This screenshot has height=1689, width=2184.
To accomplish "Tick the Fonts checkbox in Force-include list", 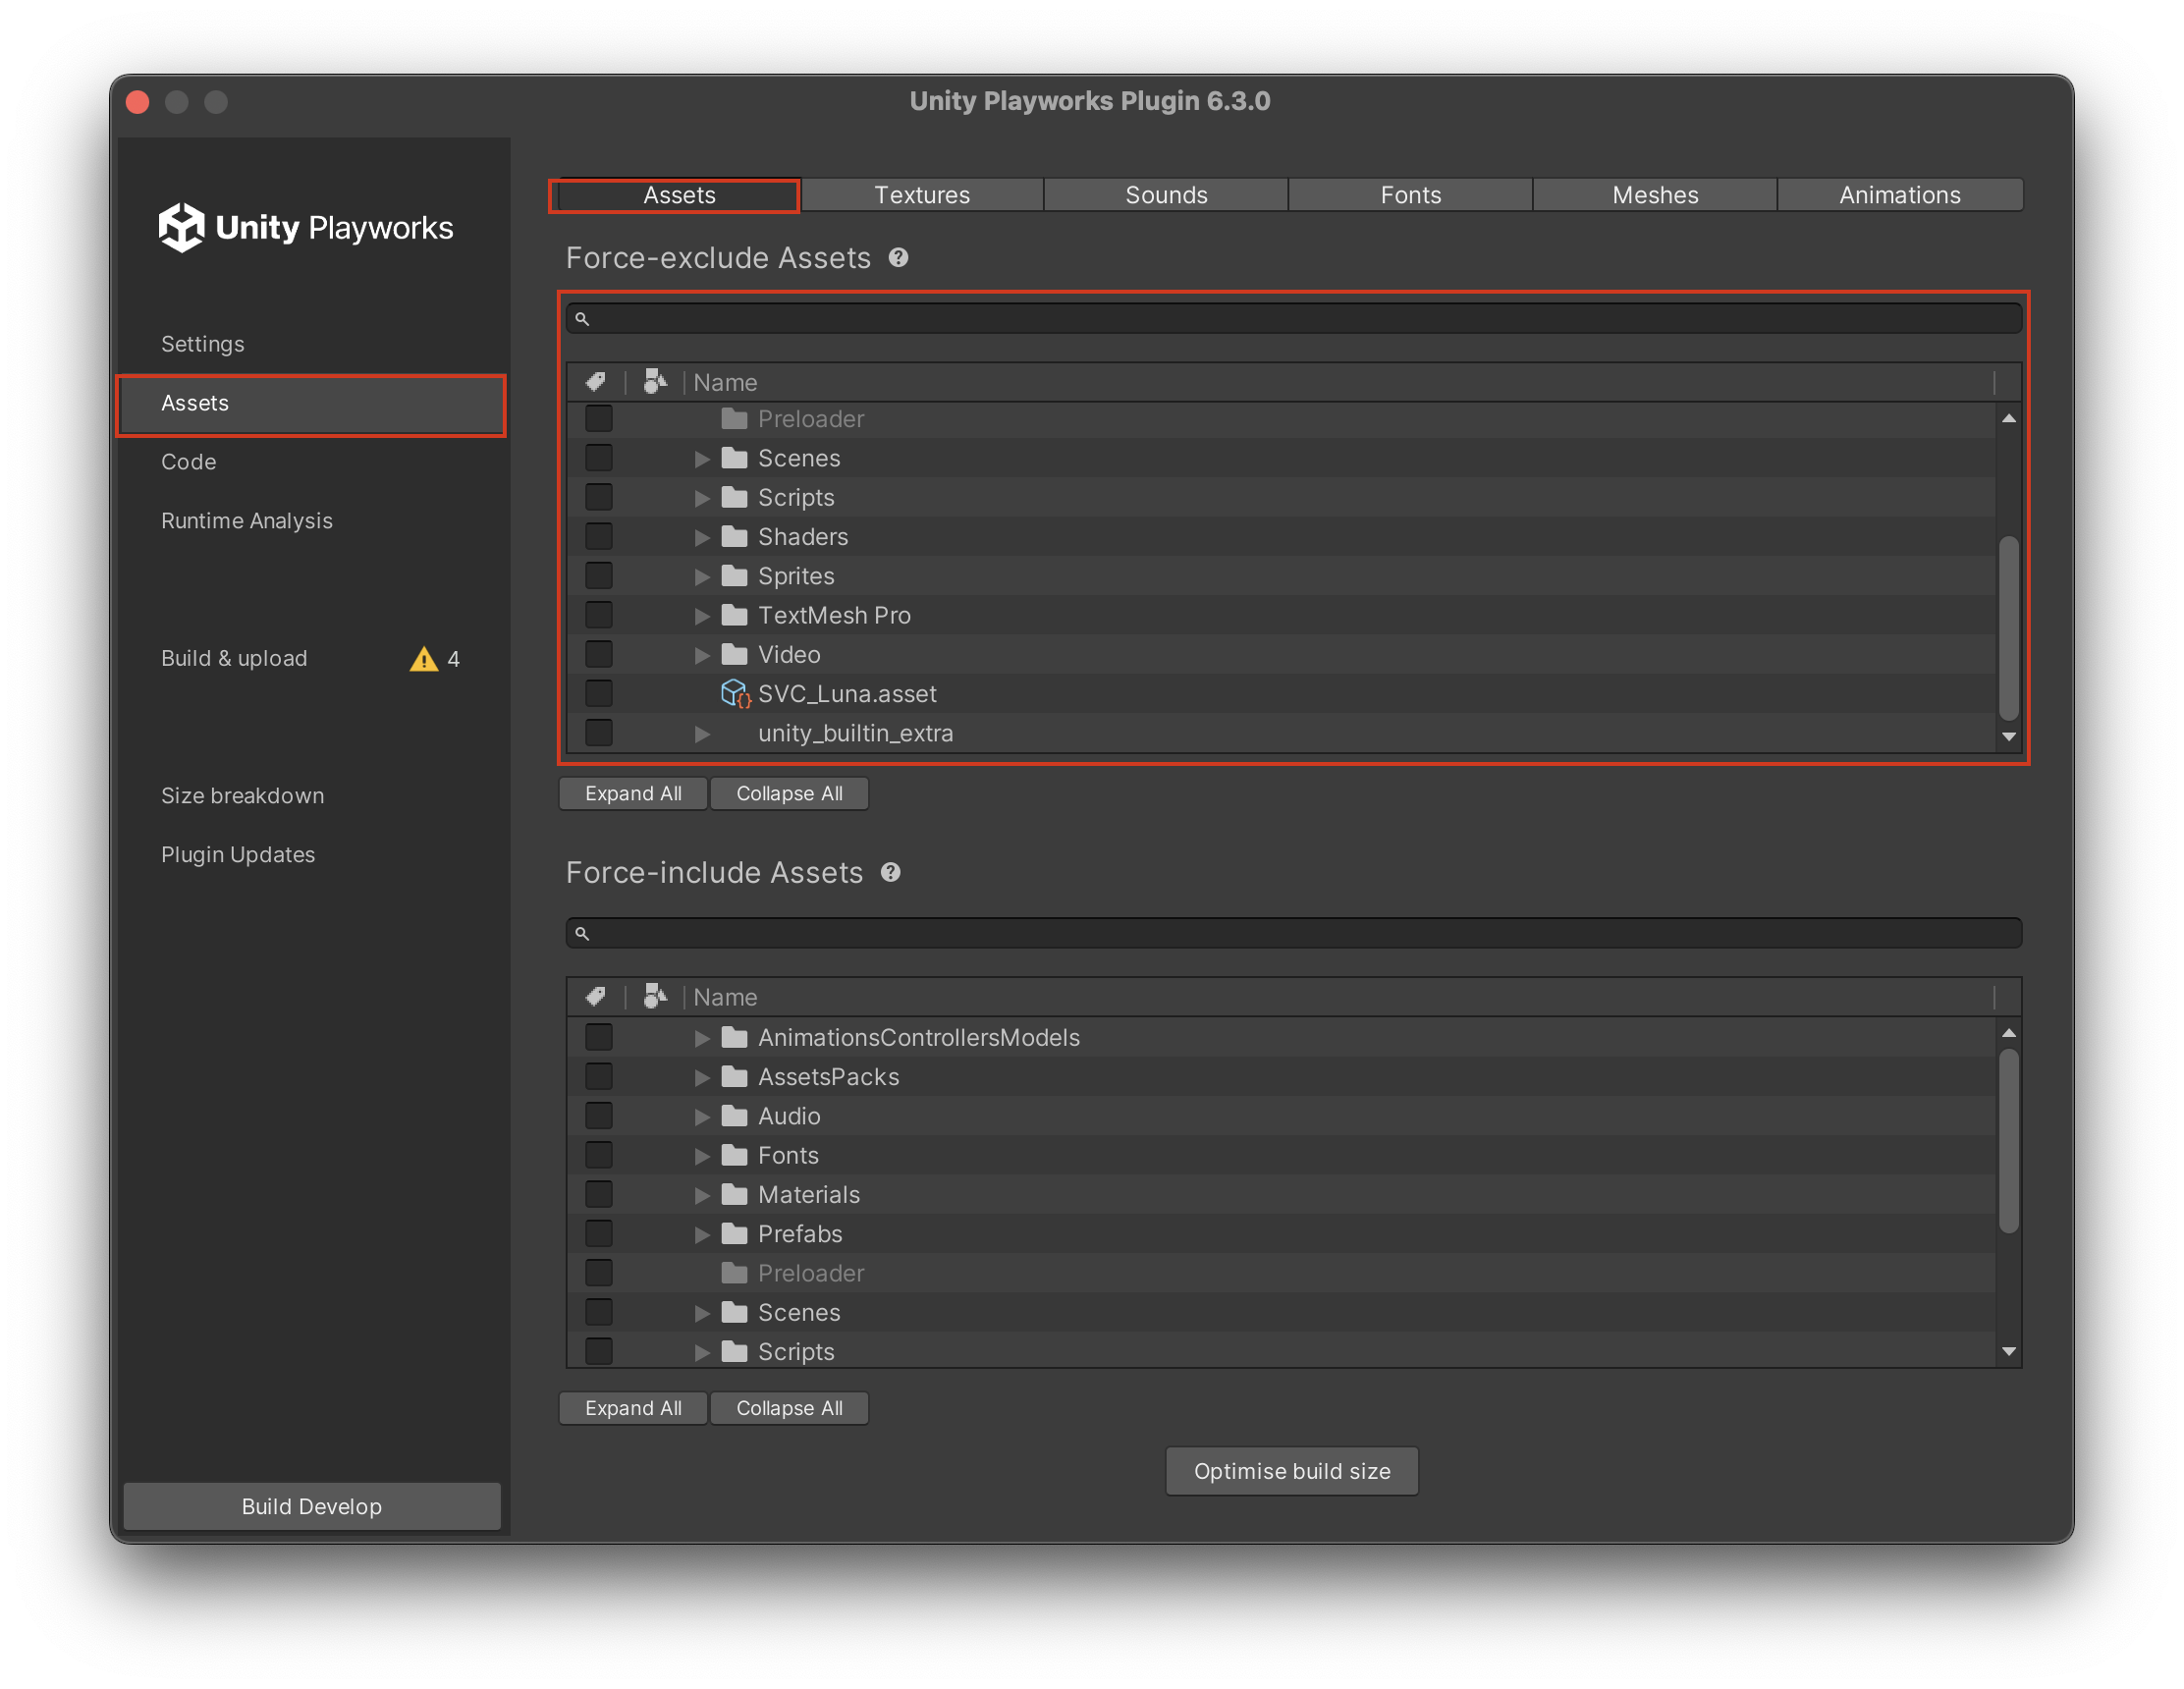I will 599,1155.
